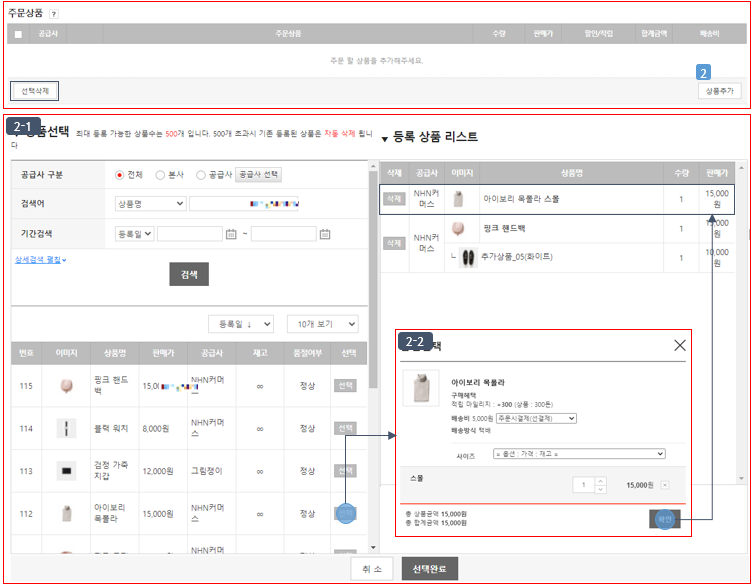754x587 pixels.
Task: Click the 블랙 워치 thumbnail in row 114
Action: tap(66, 428)
